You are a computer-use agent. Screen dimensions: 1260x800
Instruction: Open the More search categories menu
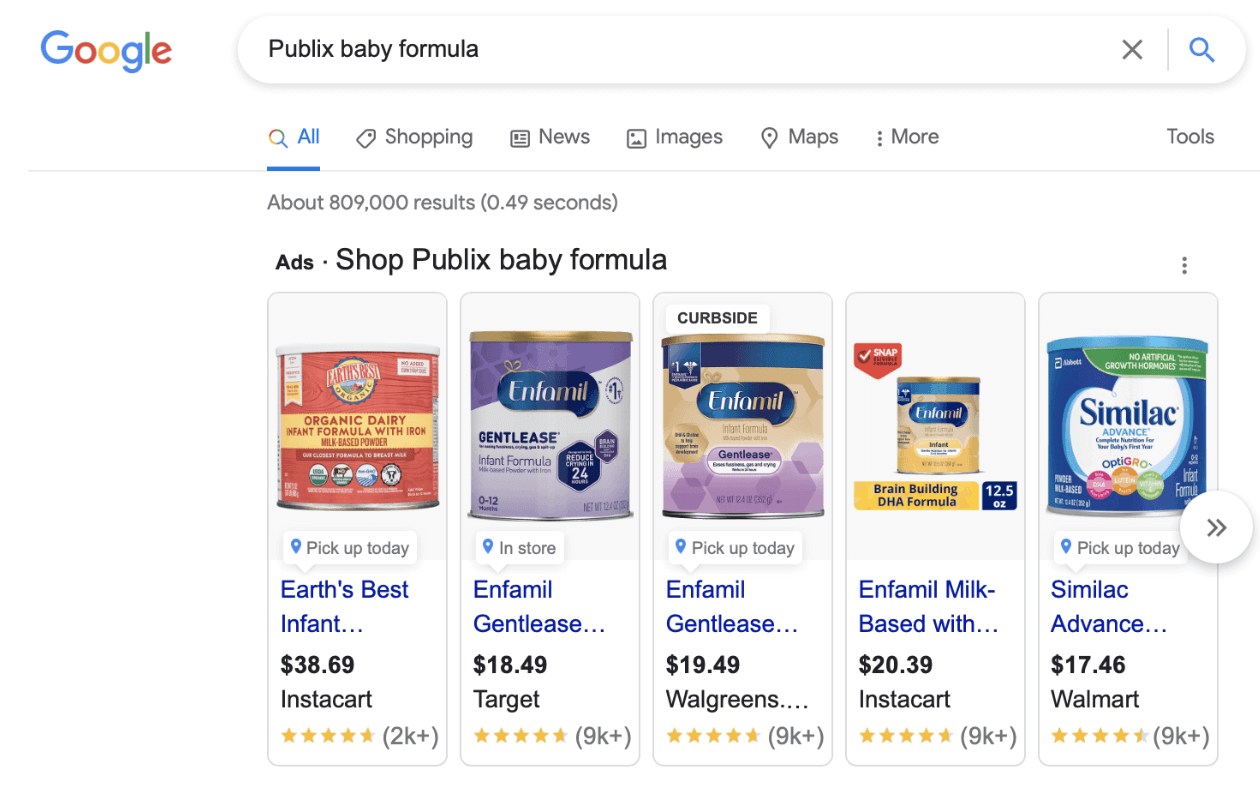pos(905,137)
